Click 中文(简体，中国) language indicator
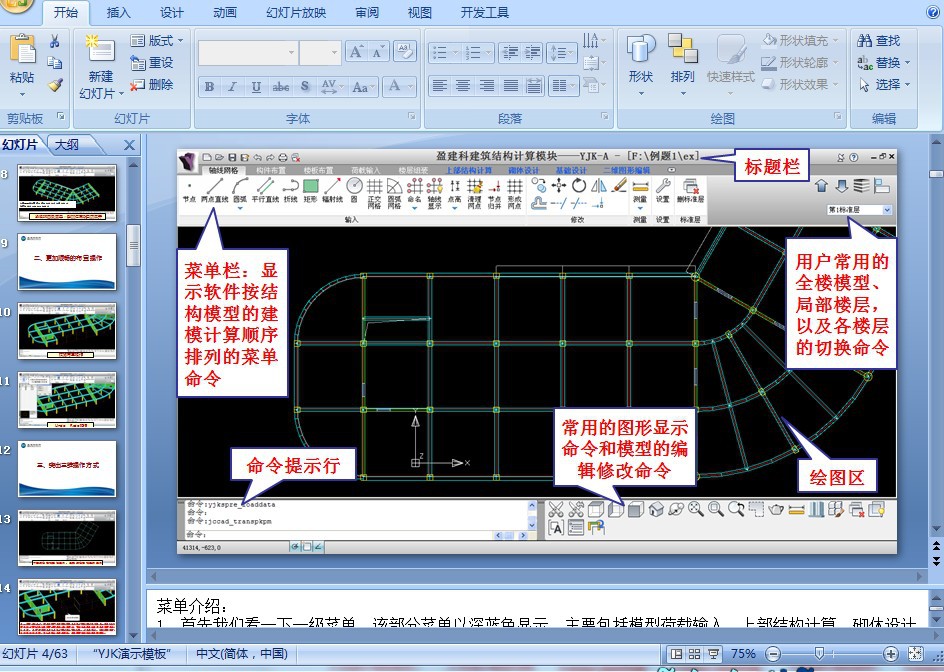Viewport: 944px width, 672px height. tap(241, 654)
